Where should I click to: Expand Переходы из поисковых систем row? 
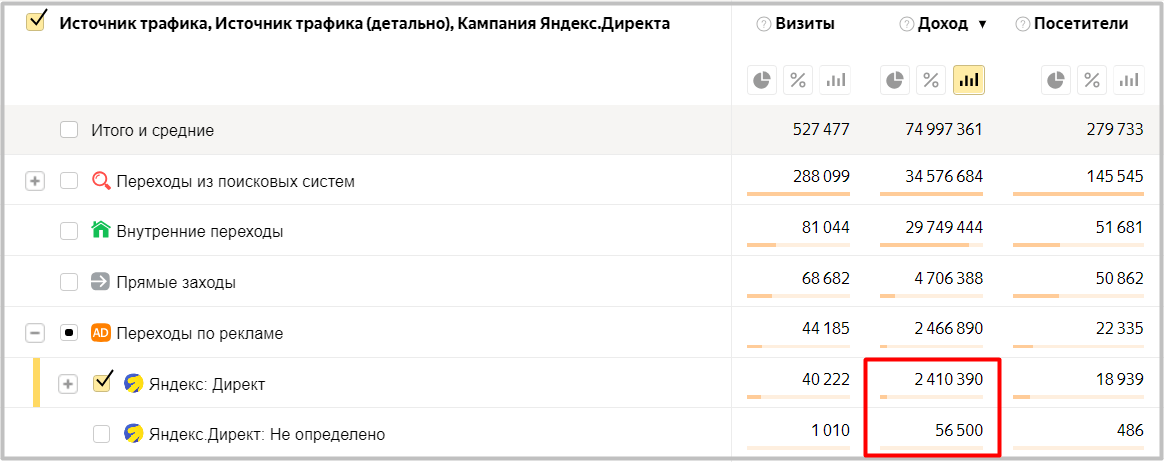pos(35,181)
